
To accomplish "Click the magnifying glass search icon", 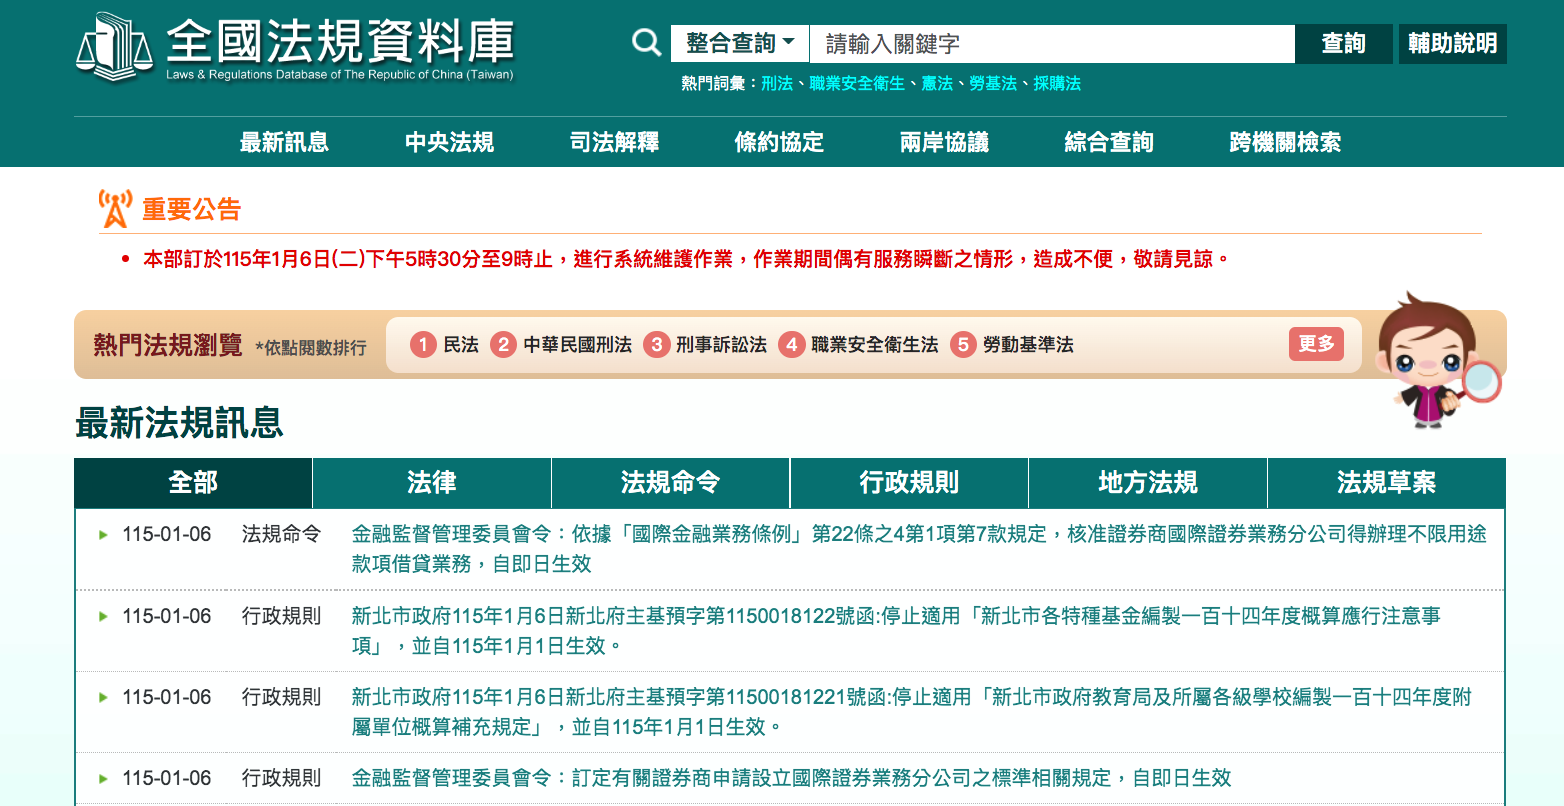I will tap(647, 44).
